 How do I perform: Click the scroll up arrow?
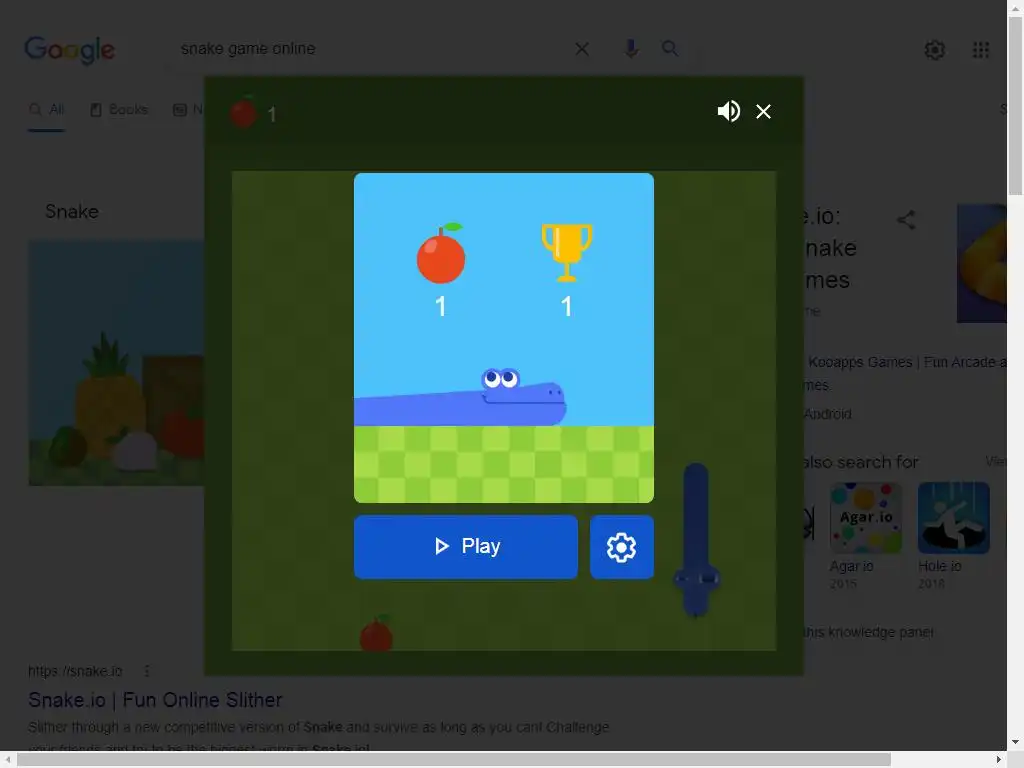[1015, 7]
